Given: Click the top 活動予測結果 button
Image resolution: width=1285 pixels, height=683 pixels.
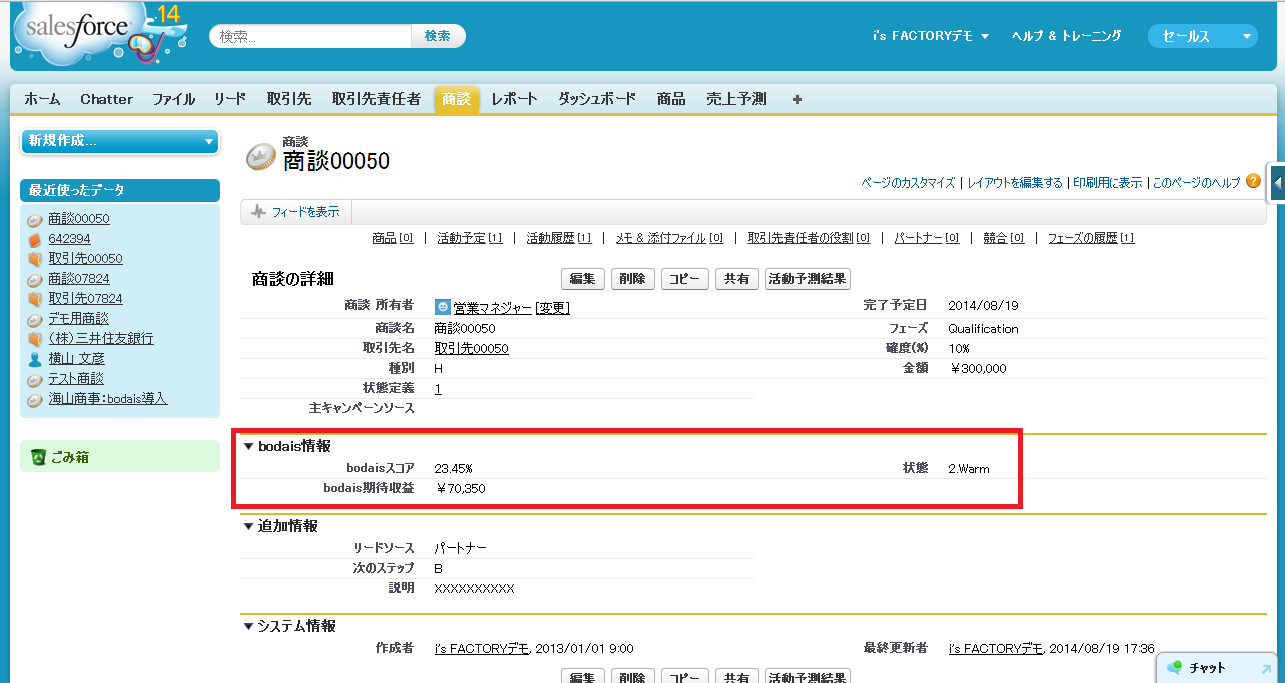Looking at the screenshot, I should point(808,279).
